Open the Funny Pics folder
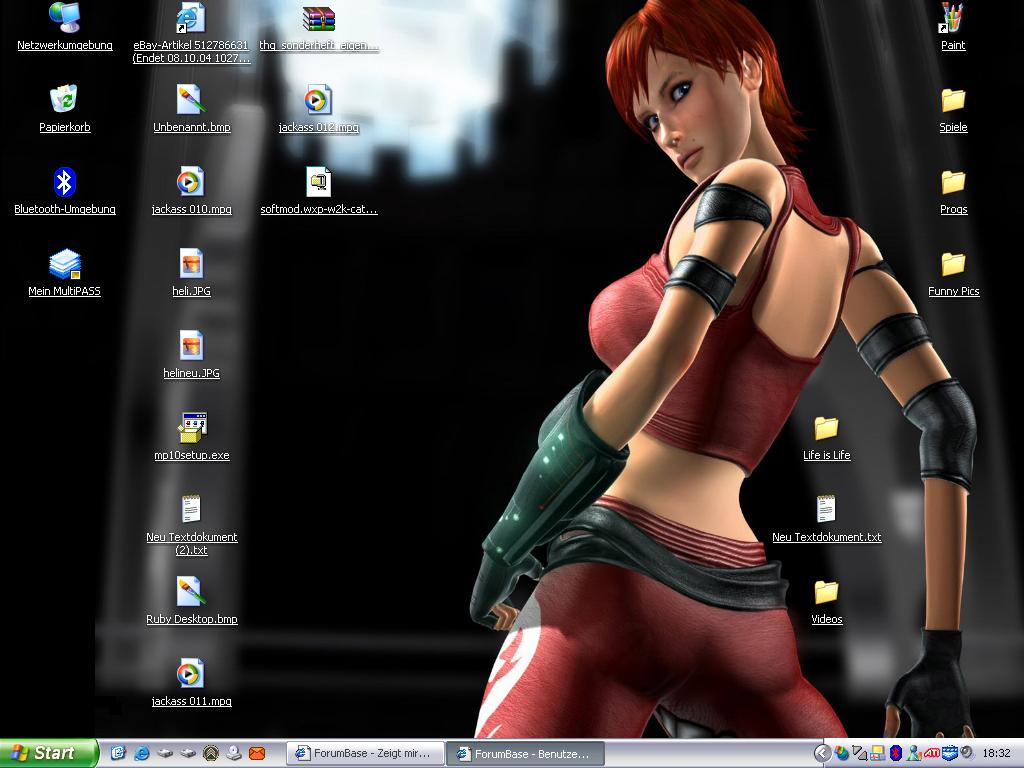This screenshot has width=1024, height=768. coord(953,264)
